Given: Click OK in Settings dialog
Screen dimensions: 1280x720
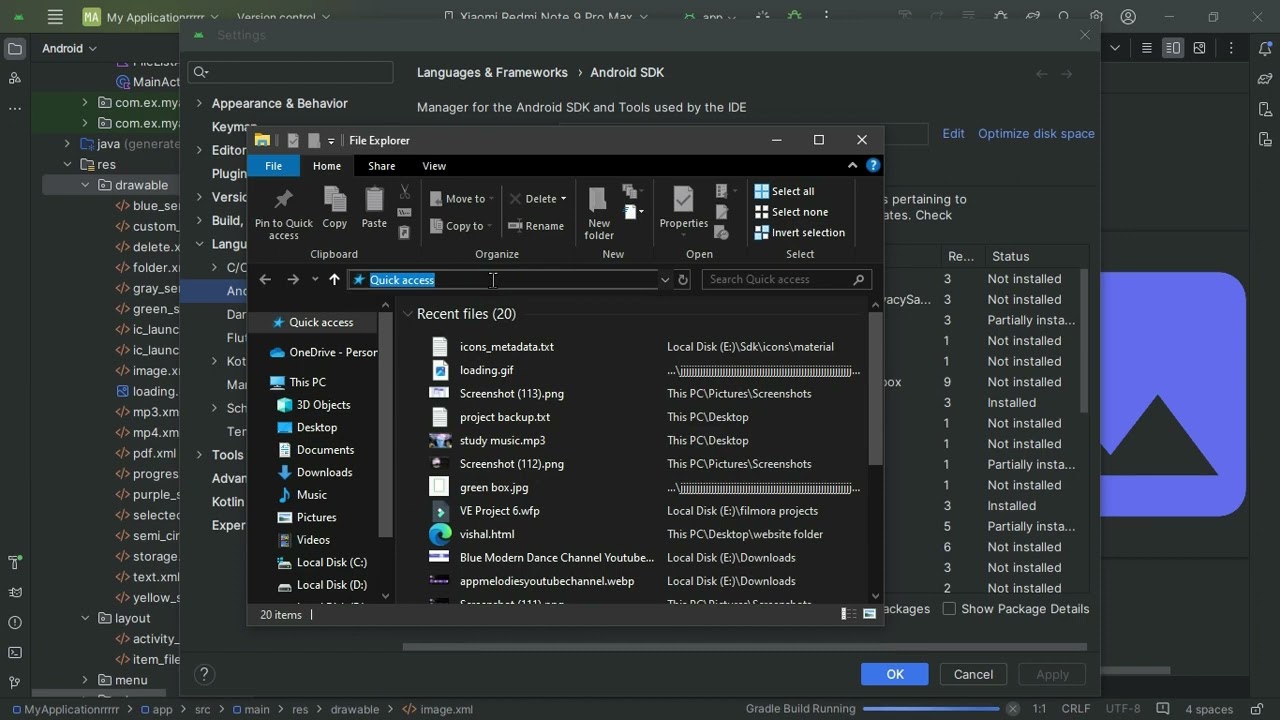Looking at the screenshot, I should (x=895, y=675).
